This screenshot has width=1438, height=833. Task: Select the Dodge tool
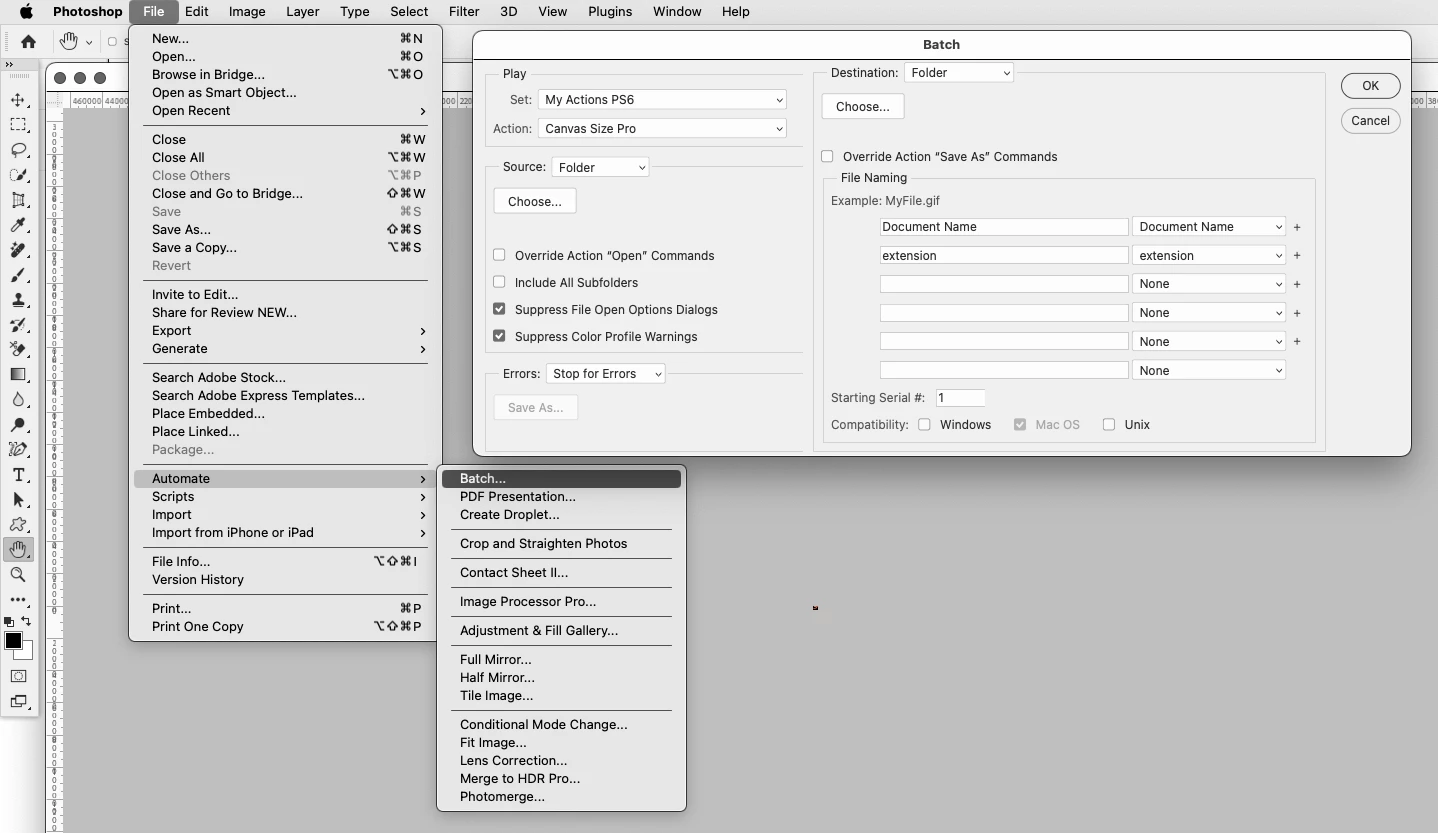coord(18,424)
